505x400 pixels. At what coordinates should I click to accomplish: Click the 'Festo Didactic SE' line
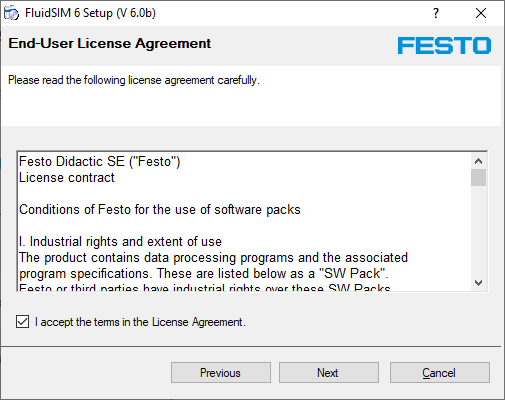(100, 162)
